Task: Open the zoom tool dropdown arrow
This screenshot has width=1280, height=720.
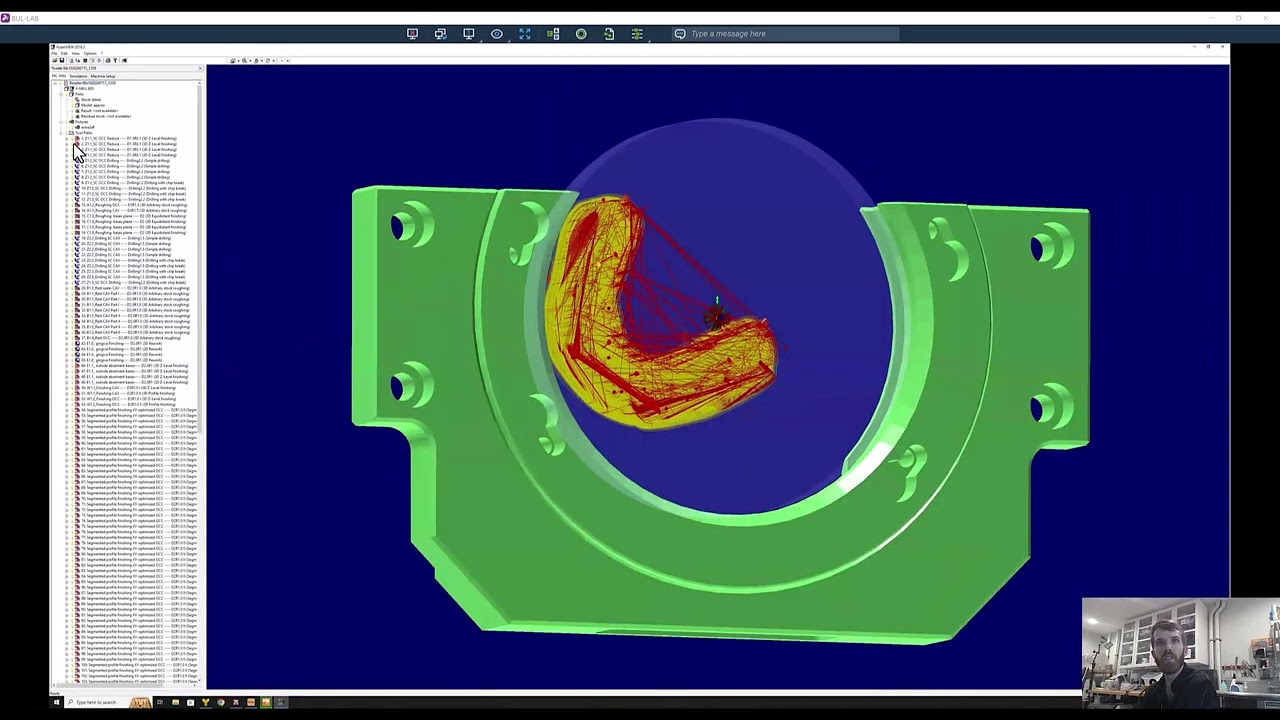Action: click(x=250, y=60)
